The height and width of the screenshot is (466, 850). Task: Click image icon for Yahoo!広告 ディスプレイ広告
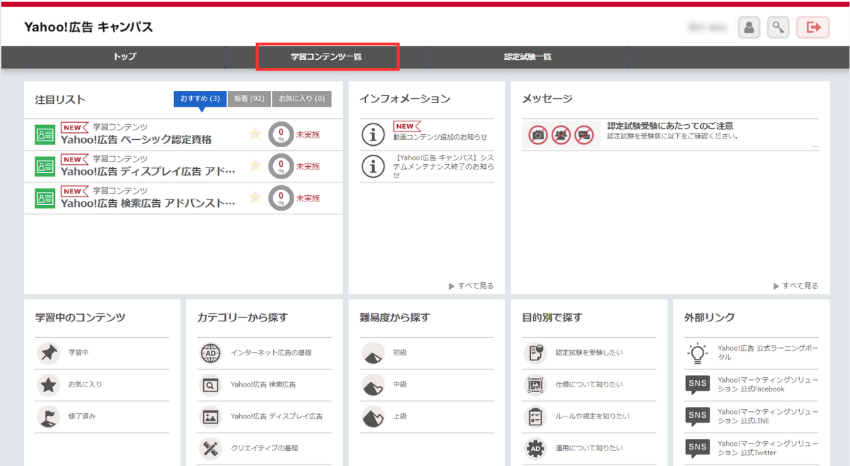[210, 417]
